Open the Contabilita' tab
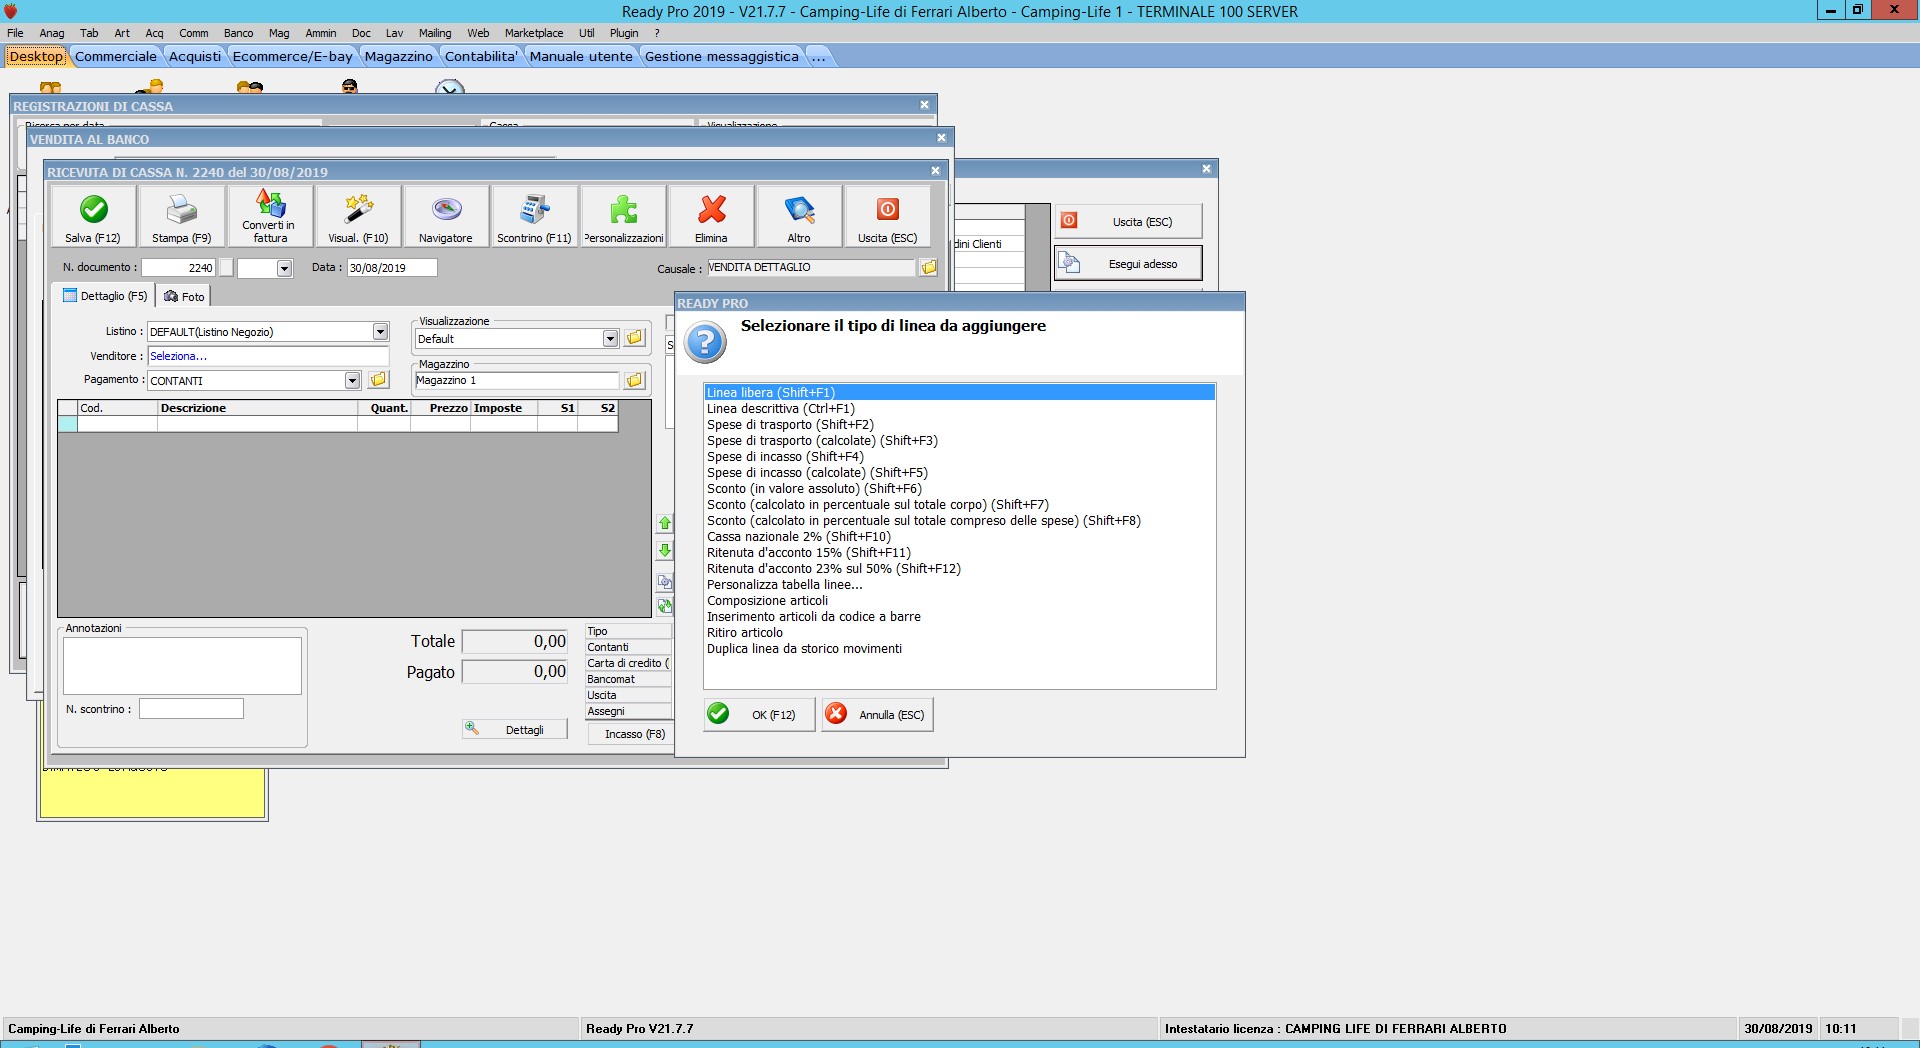The image size is (1920, 1048). (481, 56)
